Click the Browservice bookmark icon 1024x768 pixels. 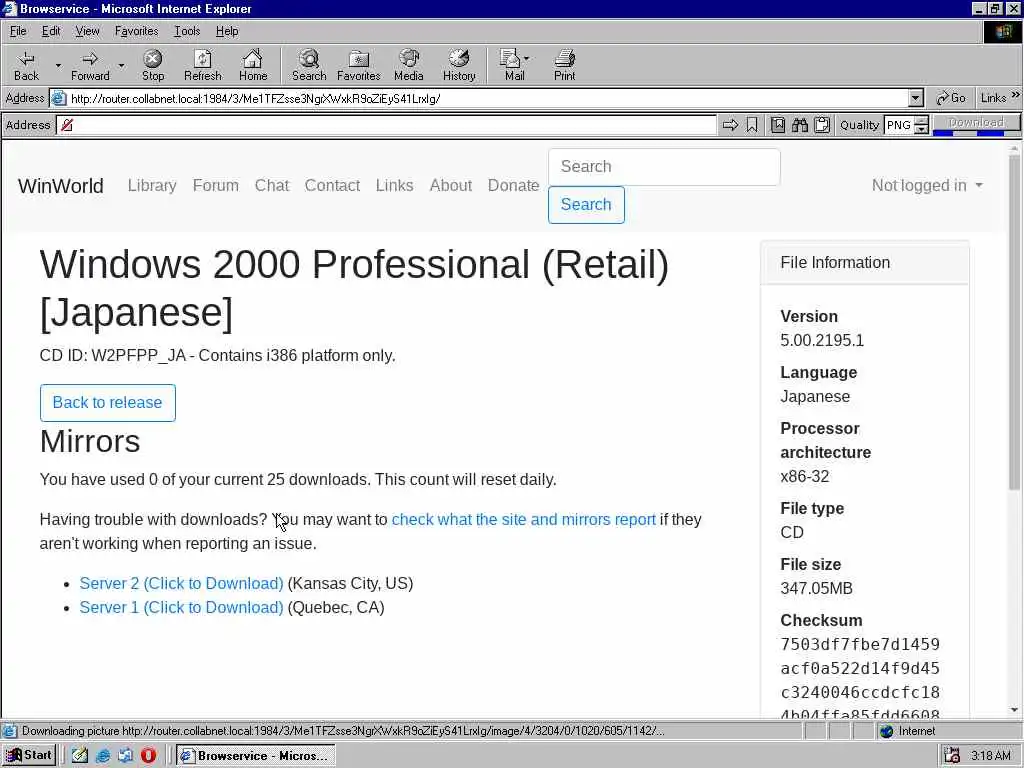(752, 125)
